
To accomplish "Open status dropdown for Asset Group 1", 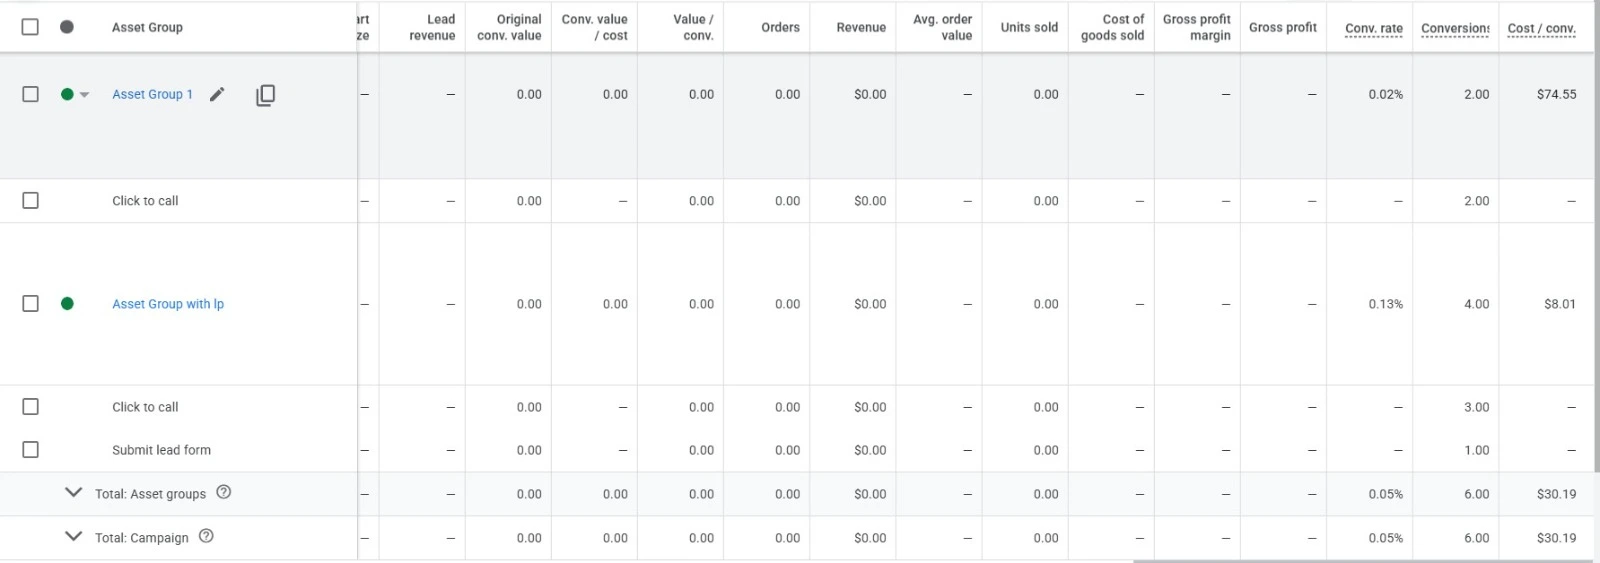I will 84,95.
